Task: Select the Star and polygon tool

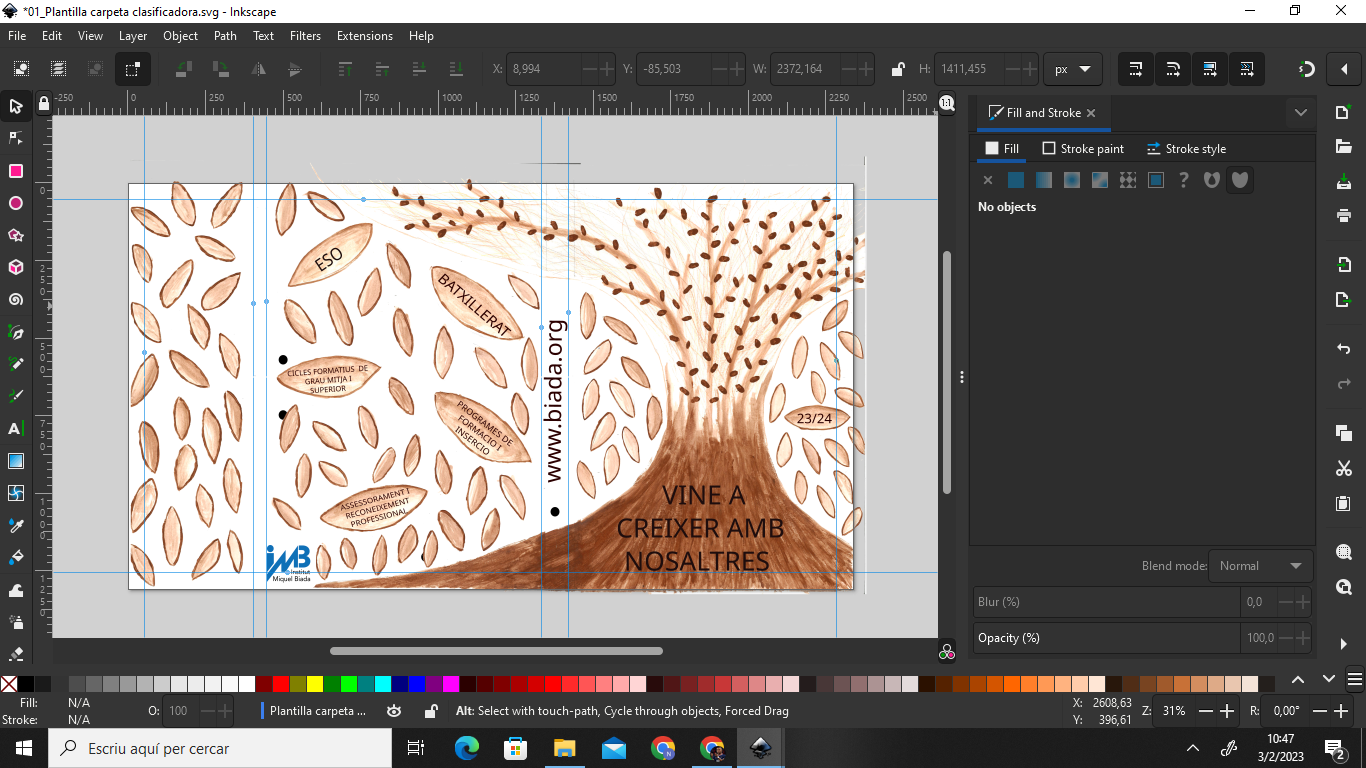Action: [16, 236]
